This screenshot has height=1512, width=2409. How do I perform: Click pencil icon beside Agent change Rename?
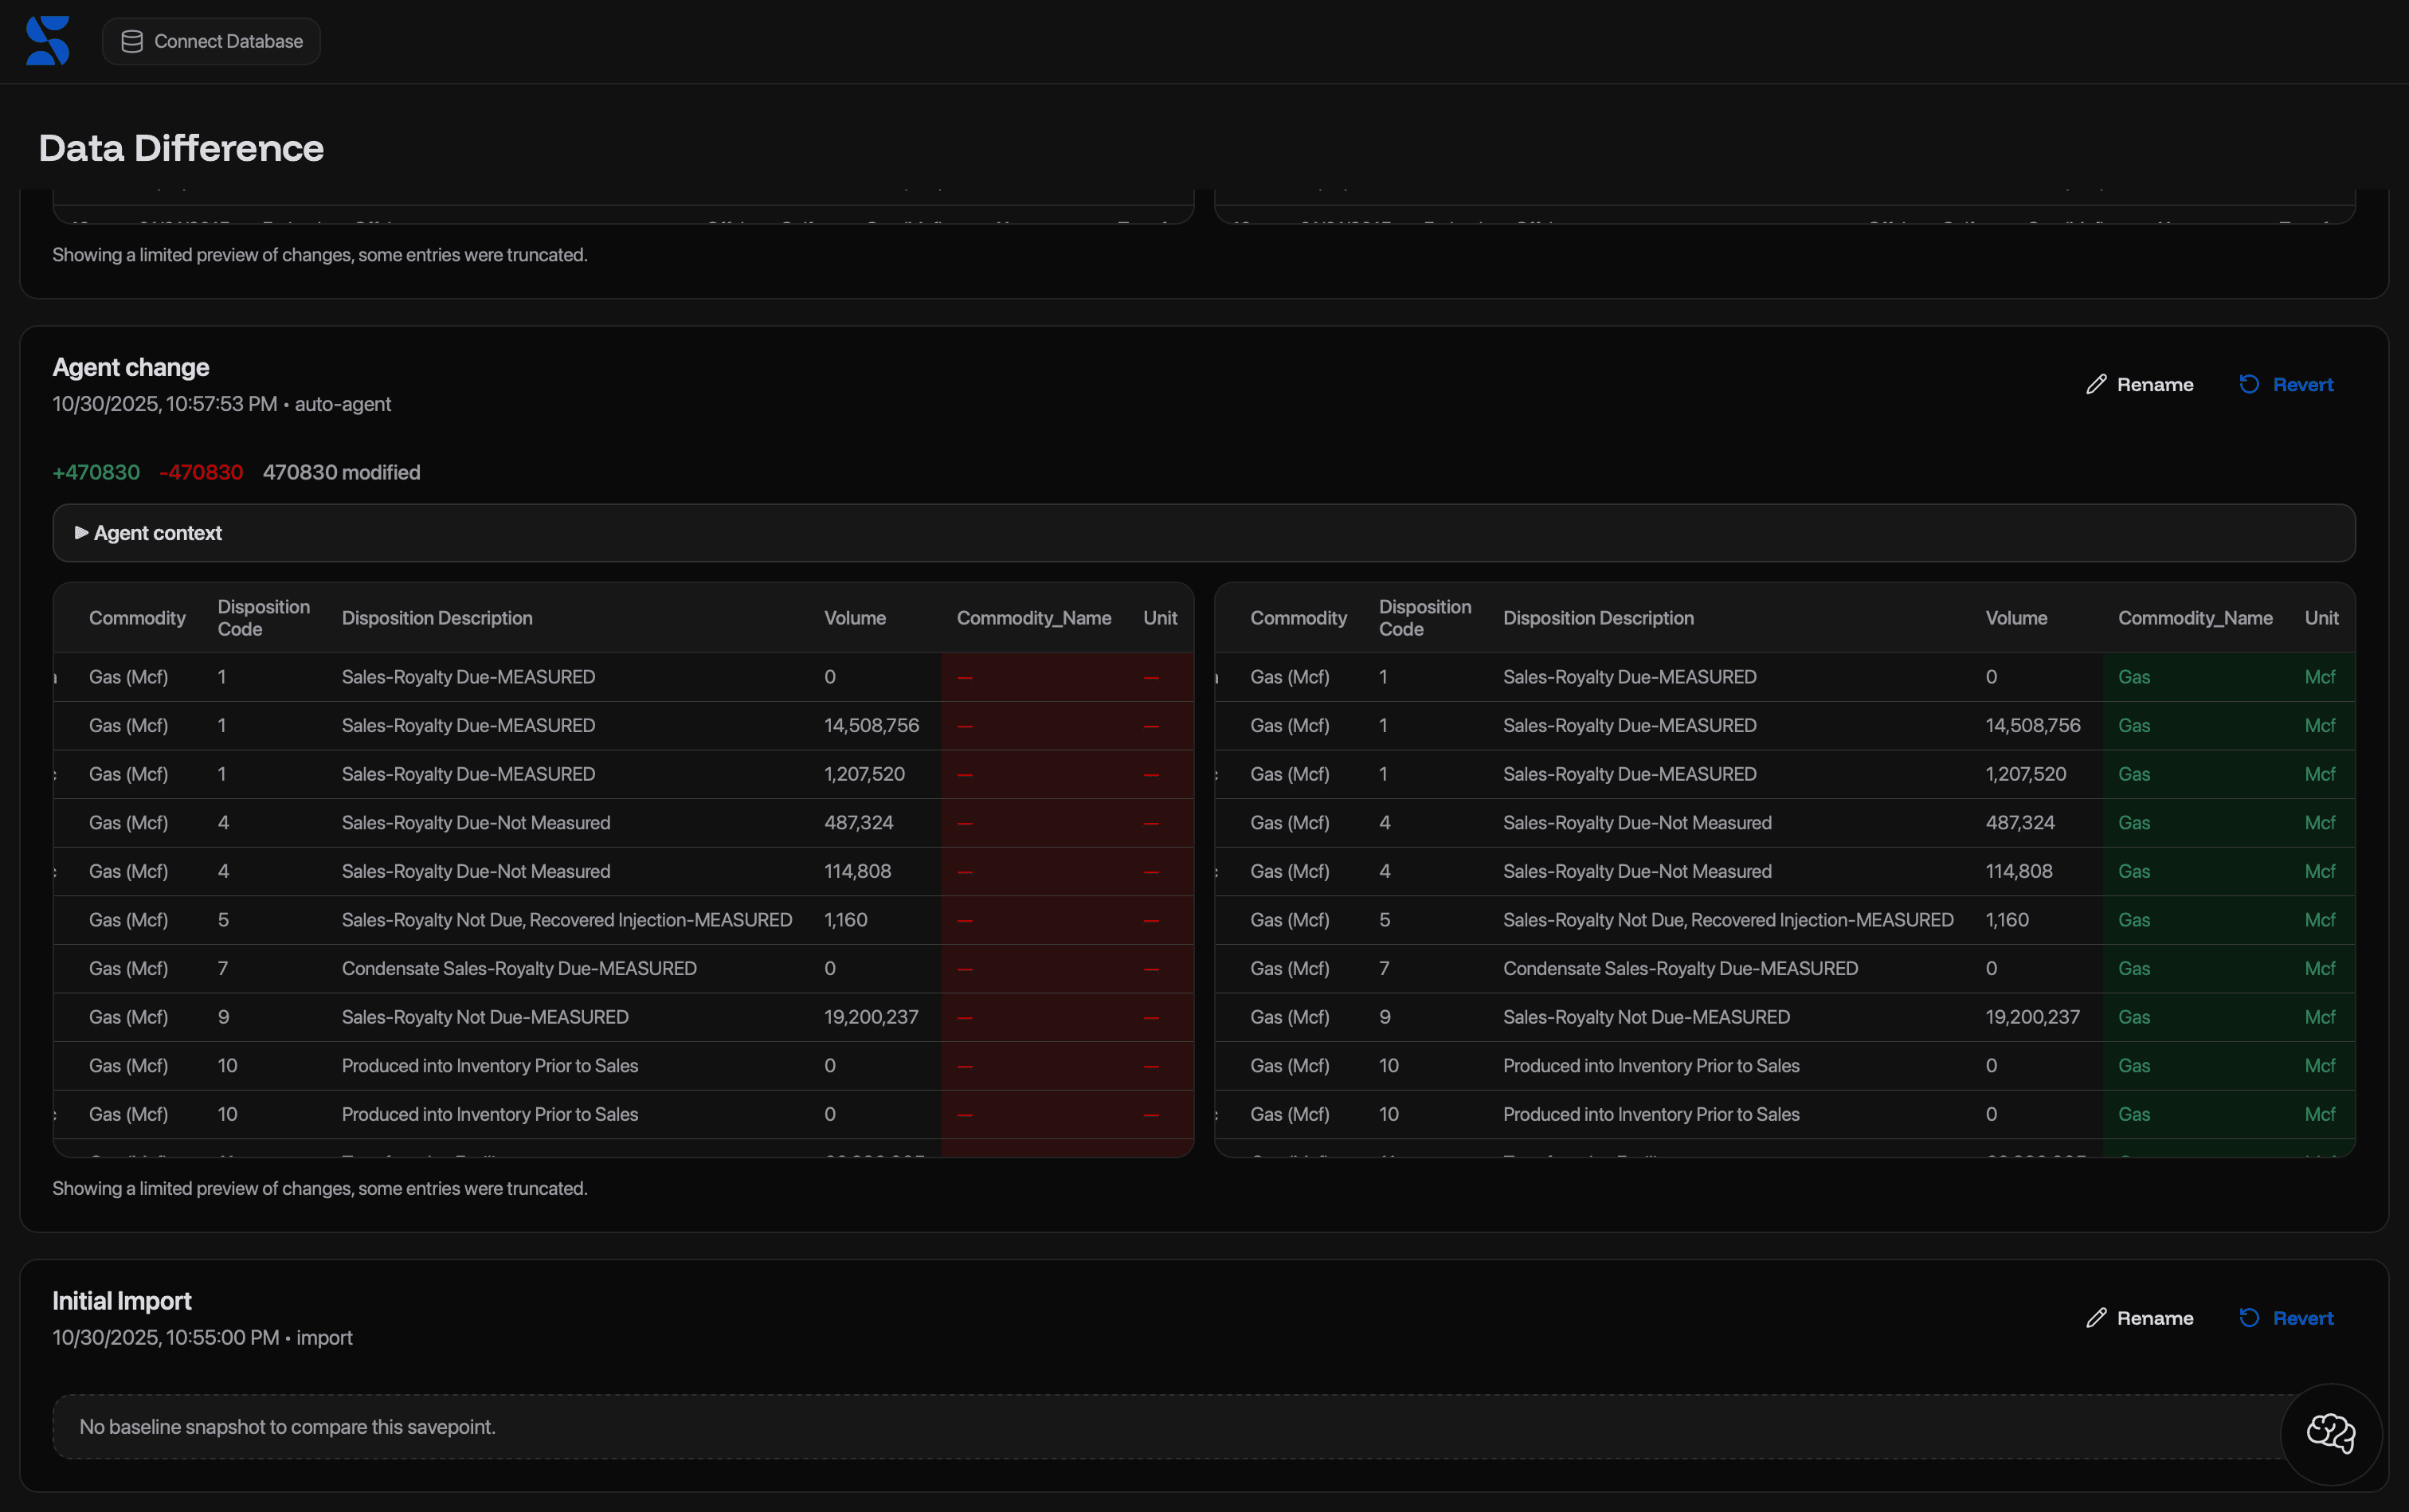click(2096, 385)
